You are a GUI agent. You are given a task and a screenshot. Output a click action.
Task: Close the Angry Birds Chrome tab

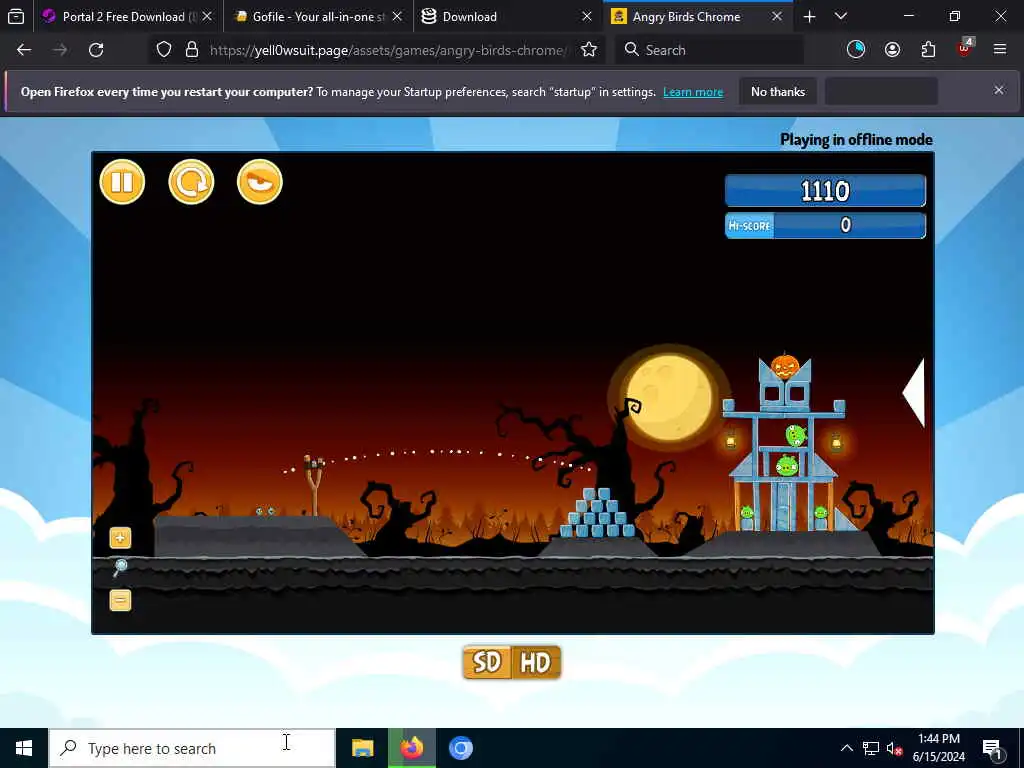tap(777, 16)
